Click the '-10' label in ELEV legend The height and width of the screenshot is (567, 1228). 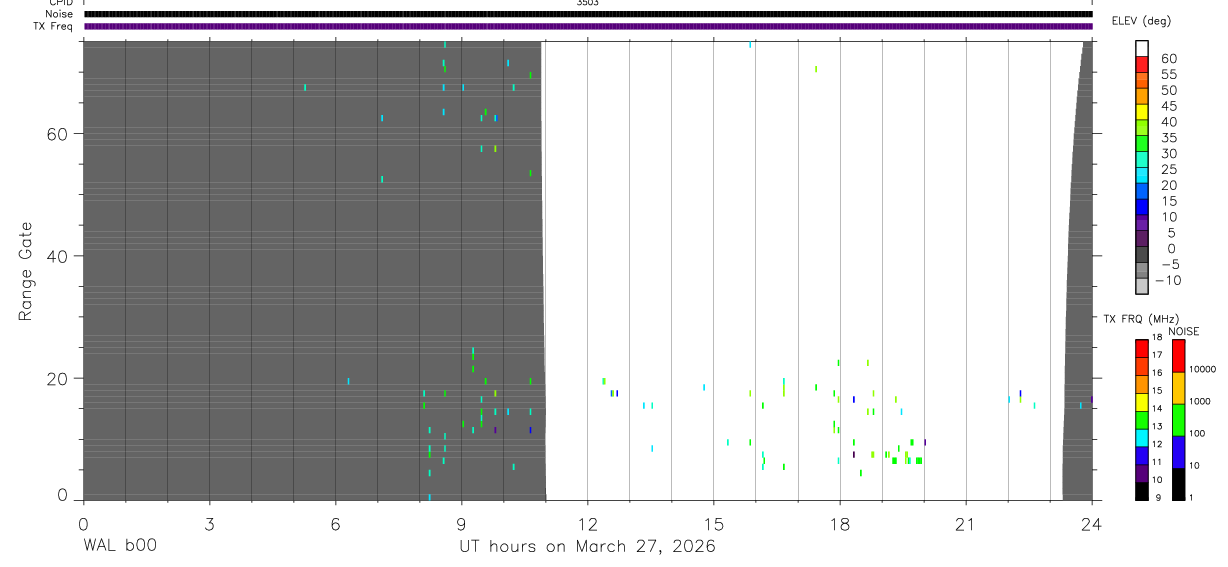1167,280
